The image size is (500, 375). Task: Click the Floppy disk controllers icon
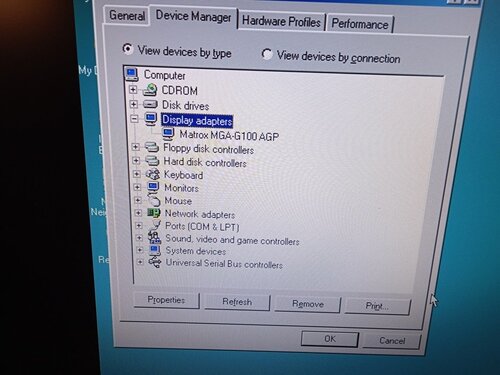tap(152, 148)
